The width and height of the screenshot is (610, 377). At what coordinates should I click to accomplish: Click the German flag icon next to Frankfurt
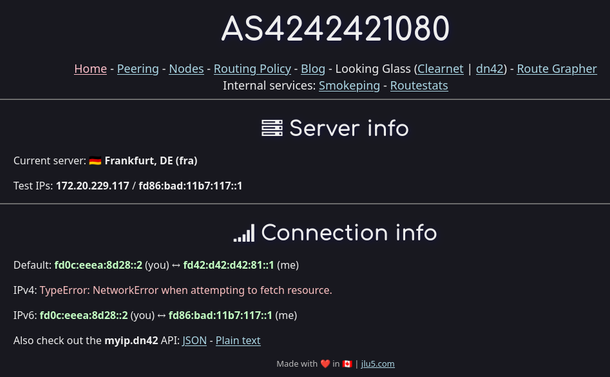coord(95,161)
